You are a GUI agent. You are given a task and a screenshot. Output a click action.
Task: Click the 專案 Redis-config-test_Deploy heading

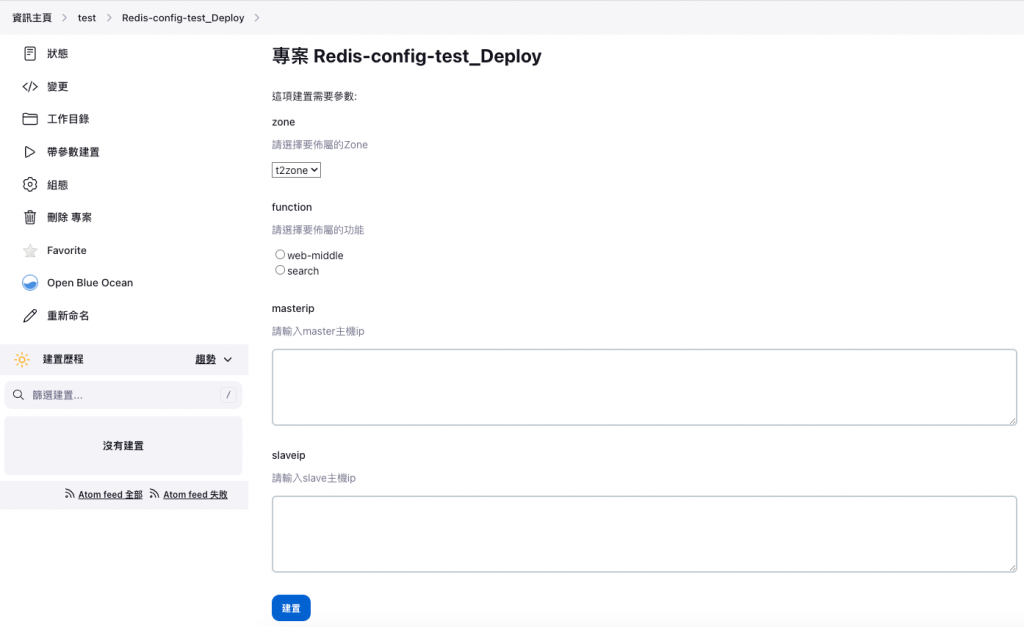(406, 56)
